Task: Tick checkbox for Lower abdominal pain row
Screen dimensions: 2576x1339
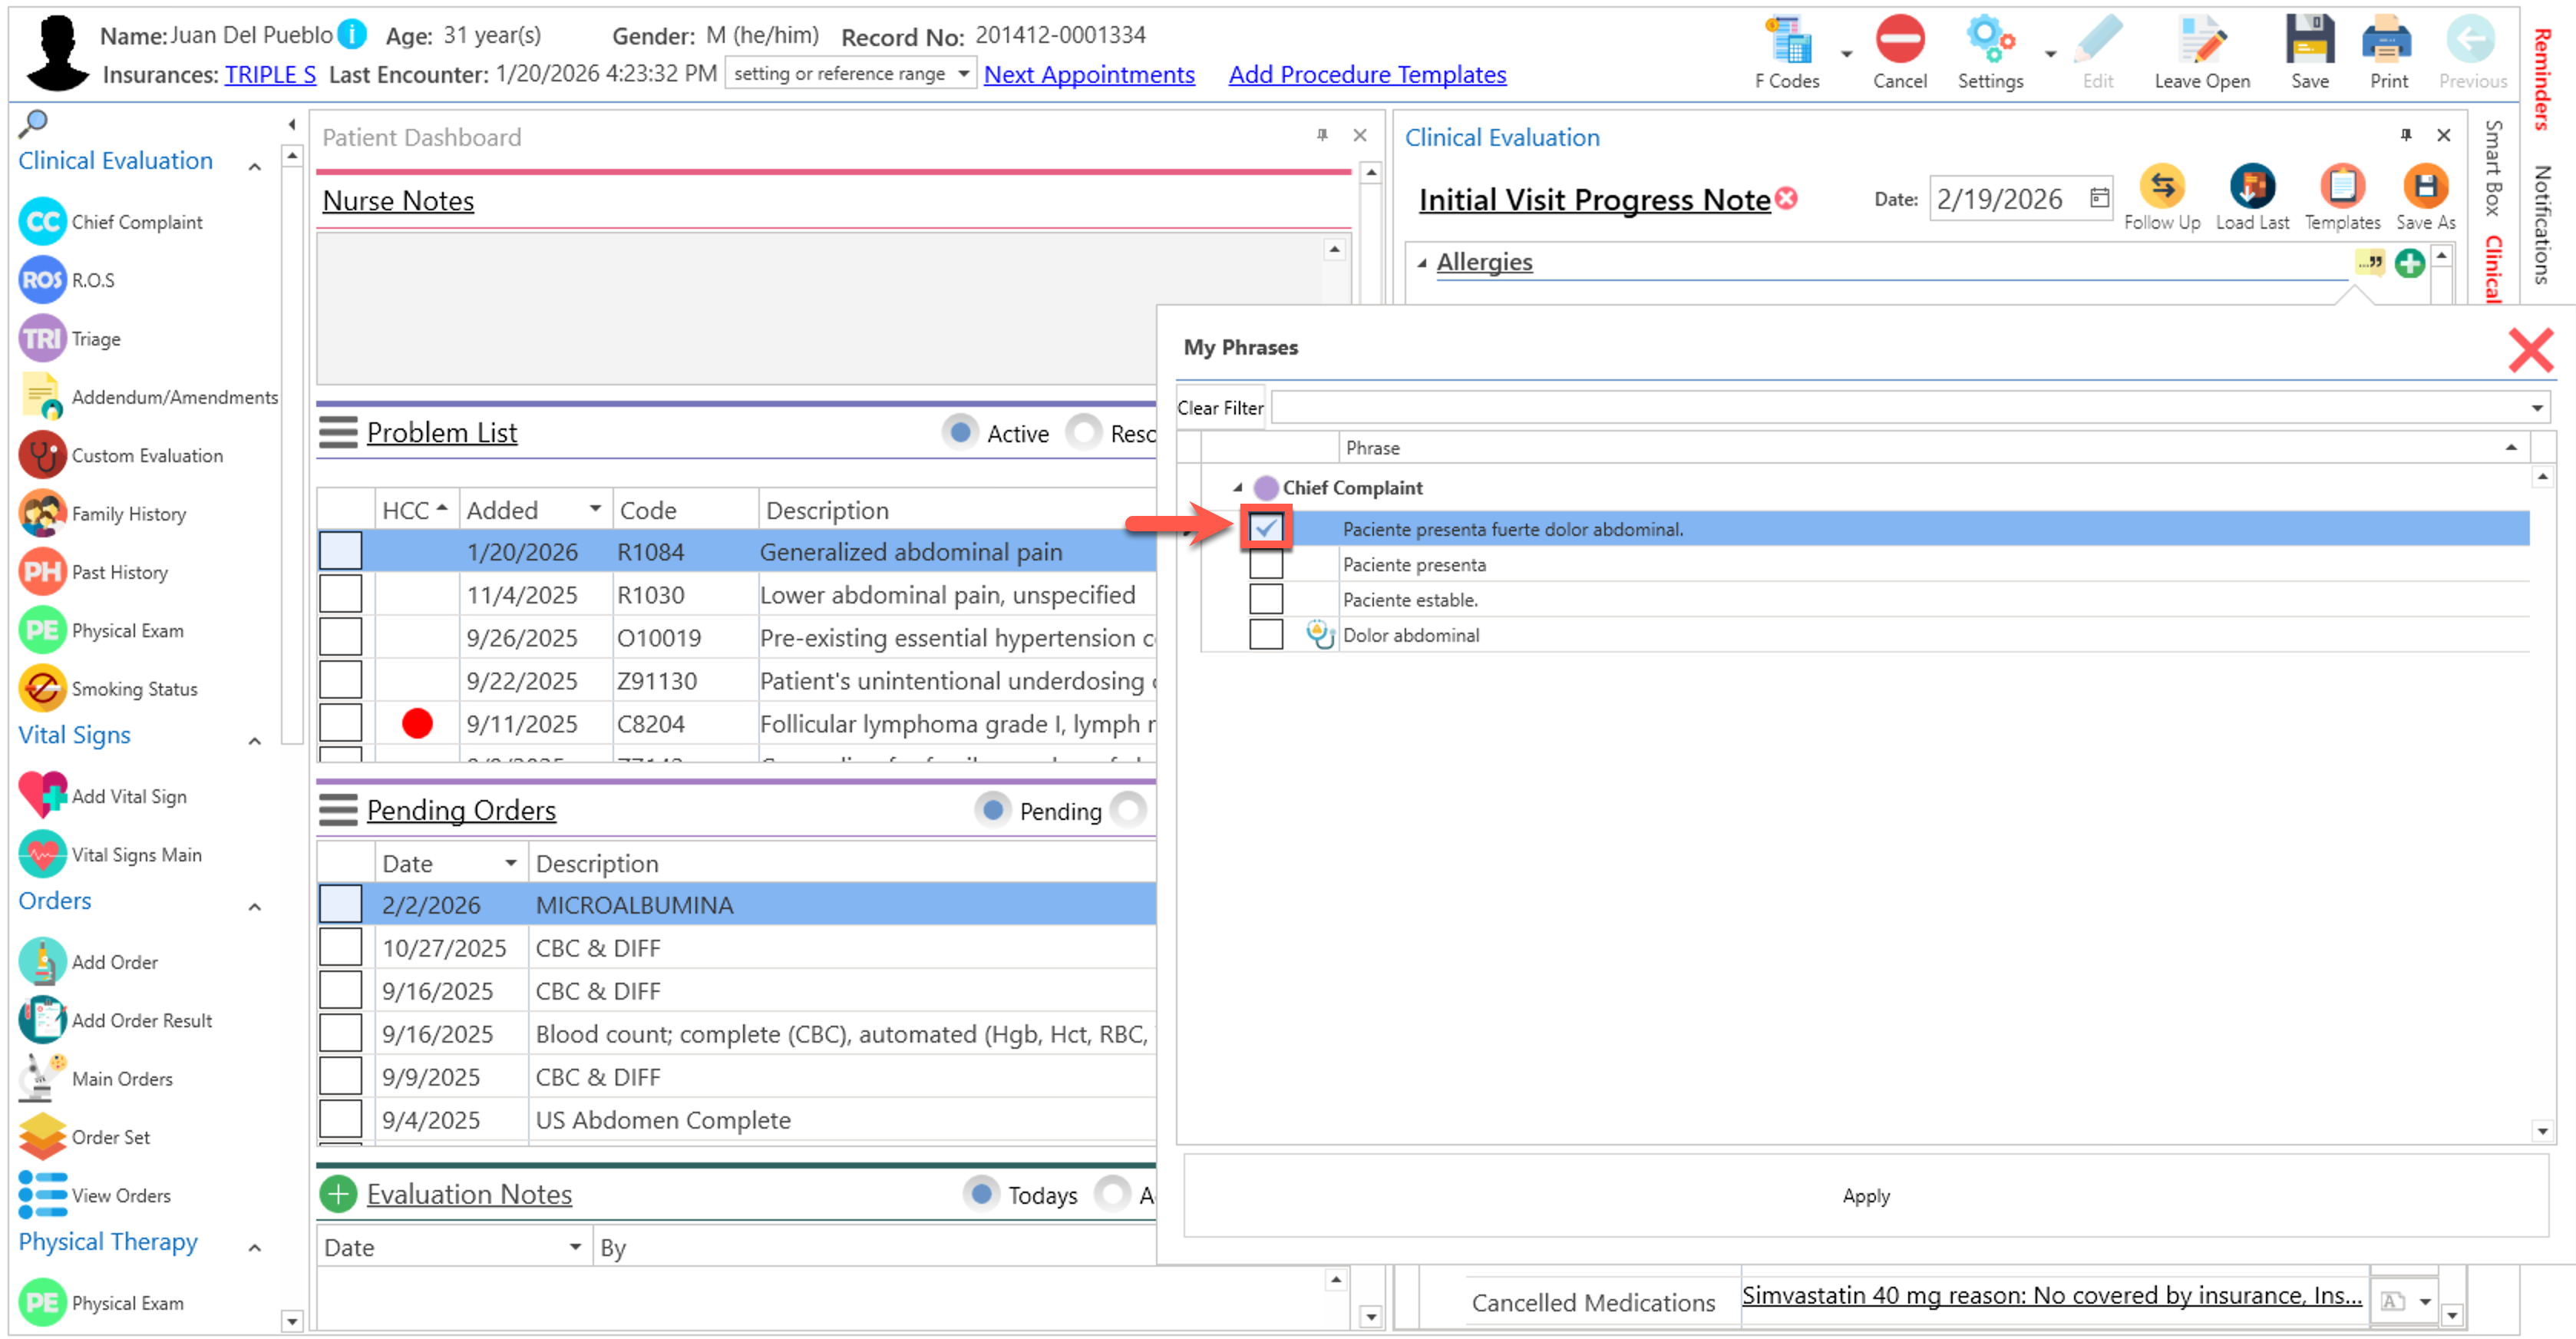Action: pos(340,595)
